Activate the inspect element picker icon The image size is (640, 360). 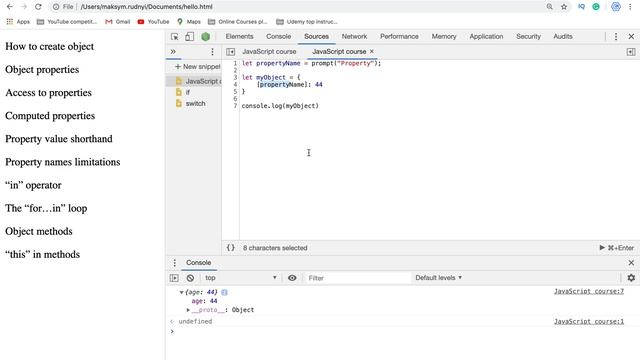click(x=175, y=37)
